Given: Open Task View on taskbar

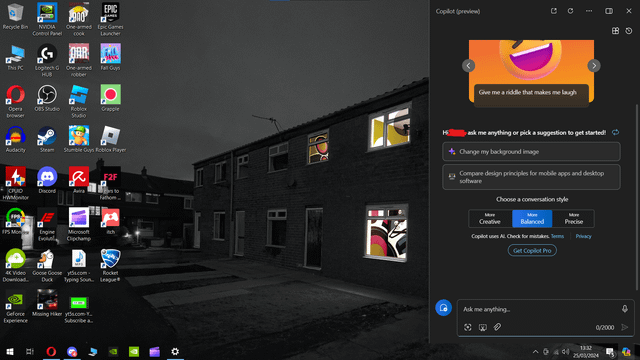Looking at the screenshot, I should point(30,351).
